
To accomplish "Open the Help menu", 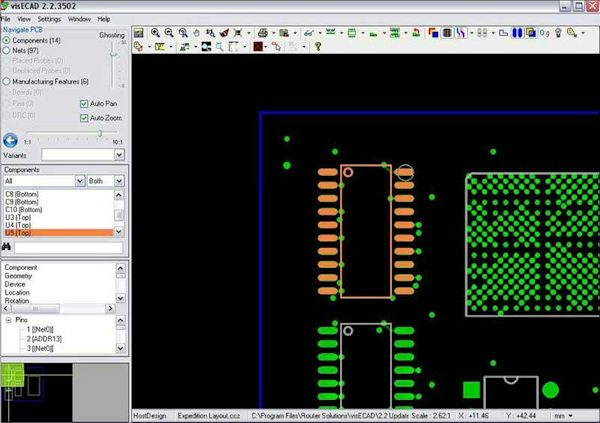I will point(104,19).
